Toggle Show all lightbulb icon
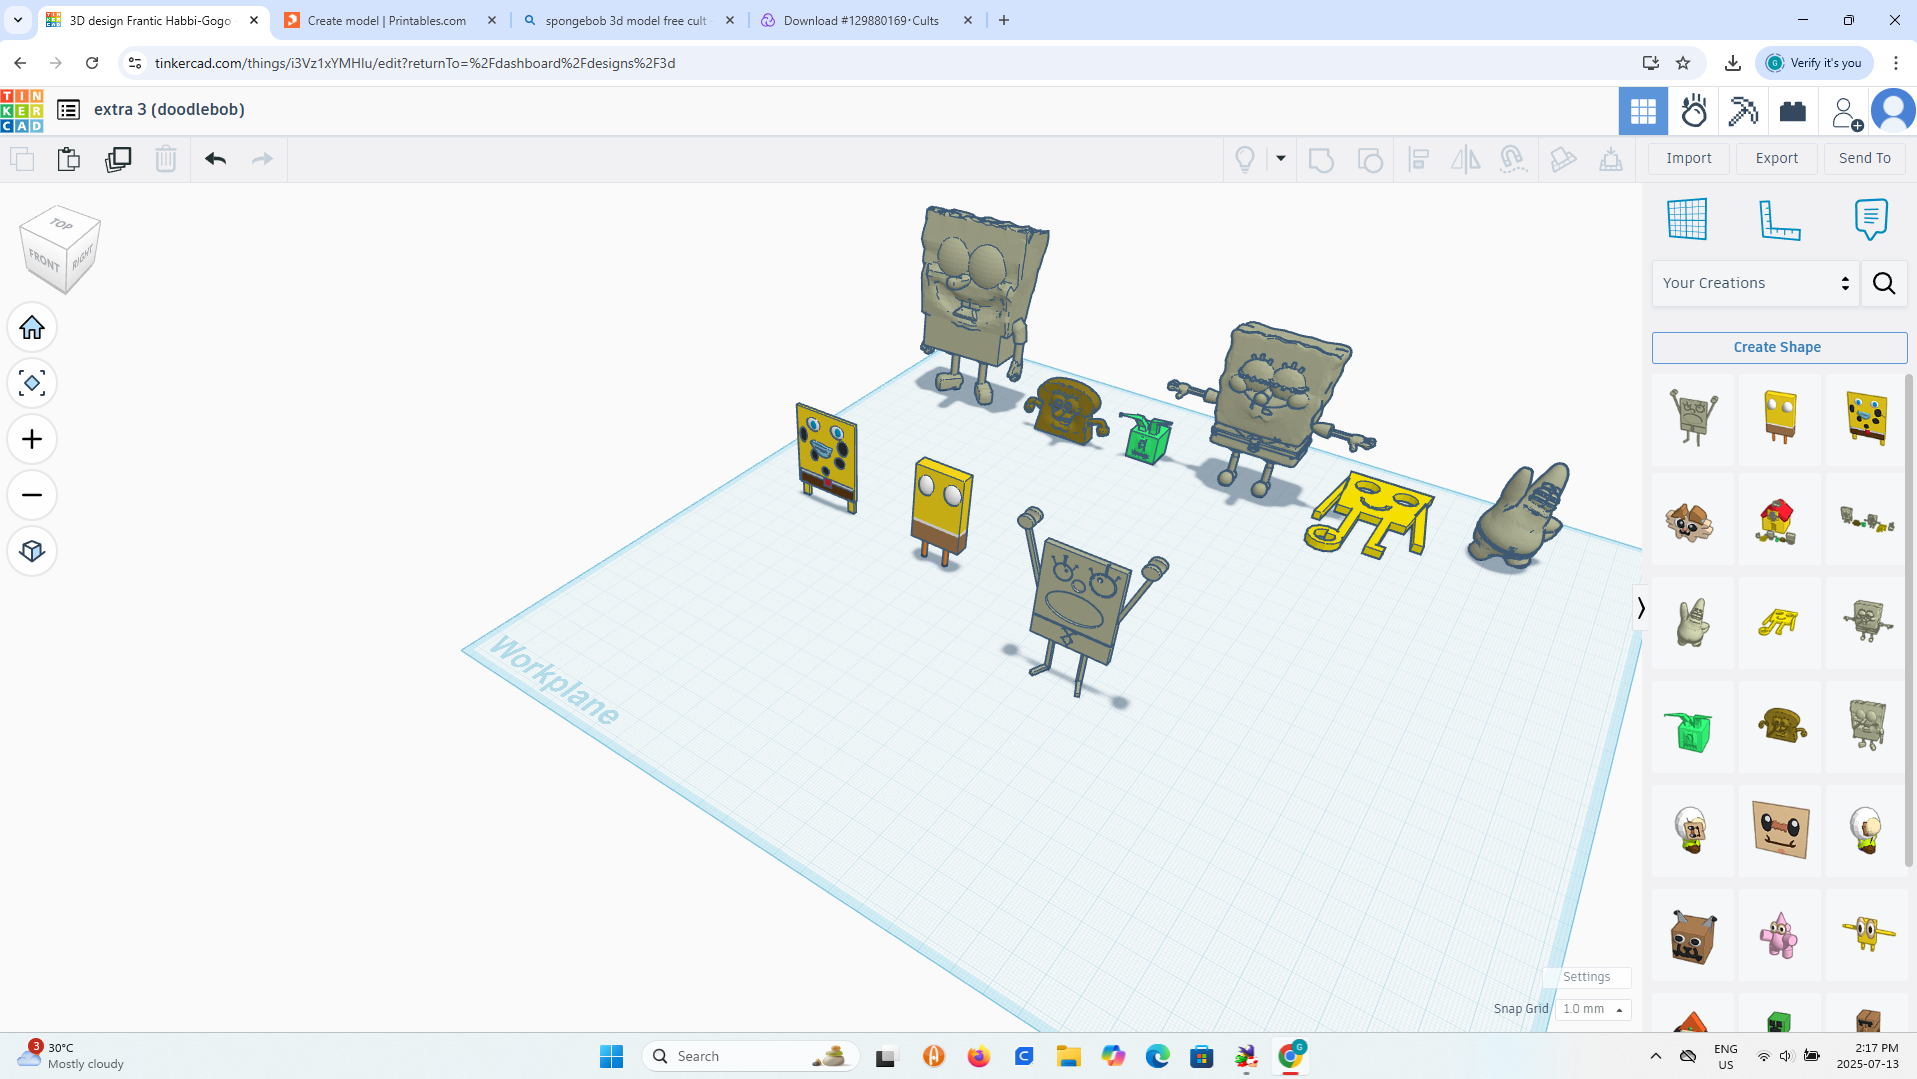The width and height of the screenshot is (1917, 1079). pos(1245,159)
